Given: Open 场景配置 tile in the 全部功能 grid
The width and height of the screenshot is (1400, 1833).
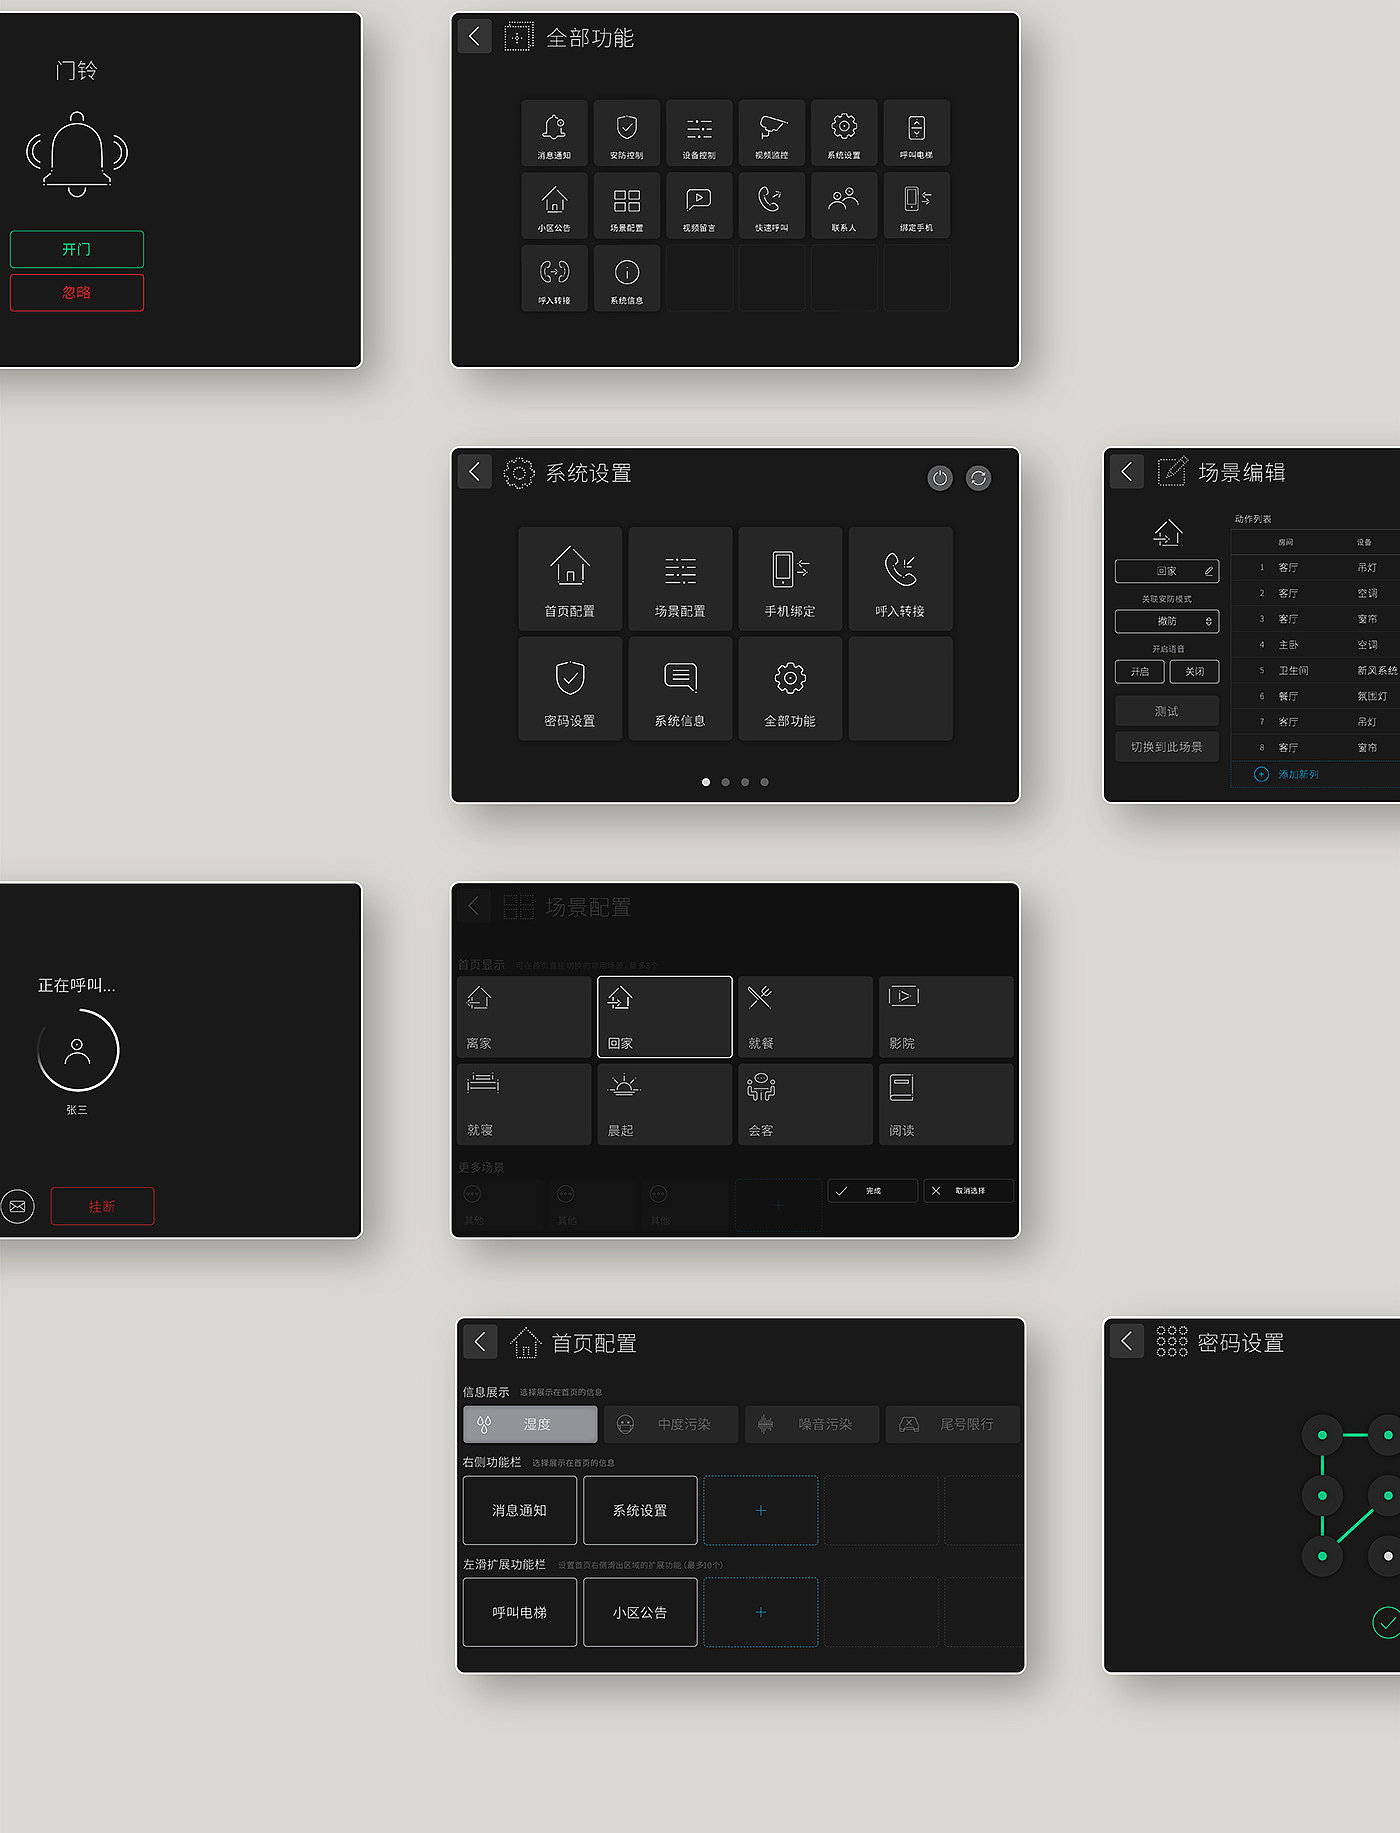Looking at the screenshot, I should coord(627,205).
